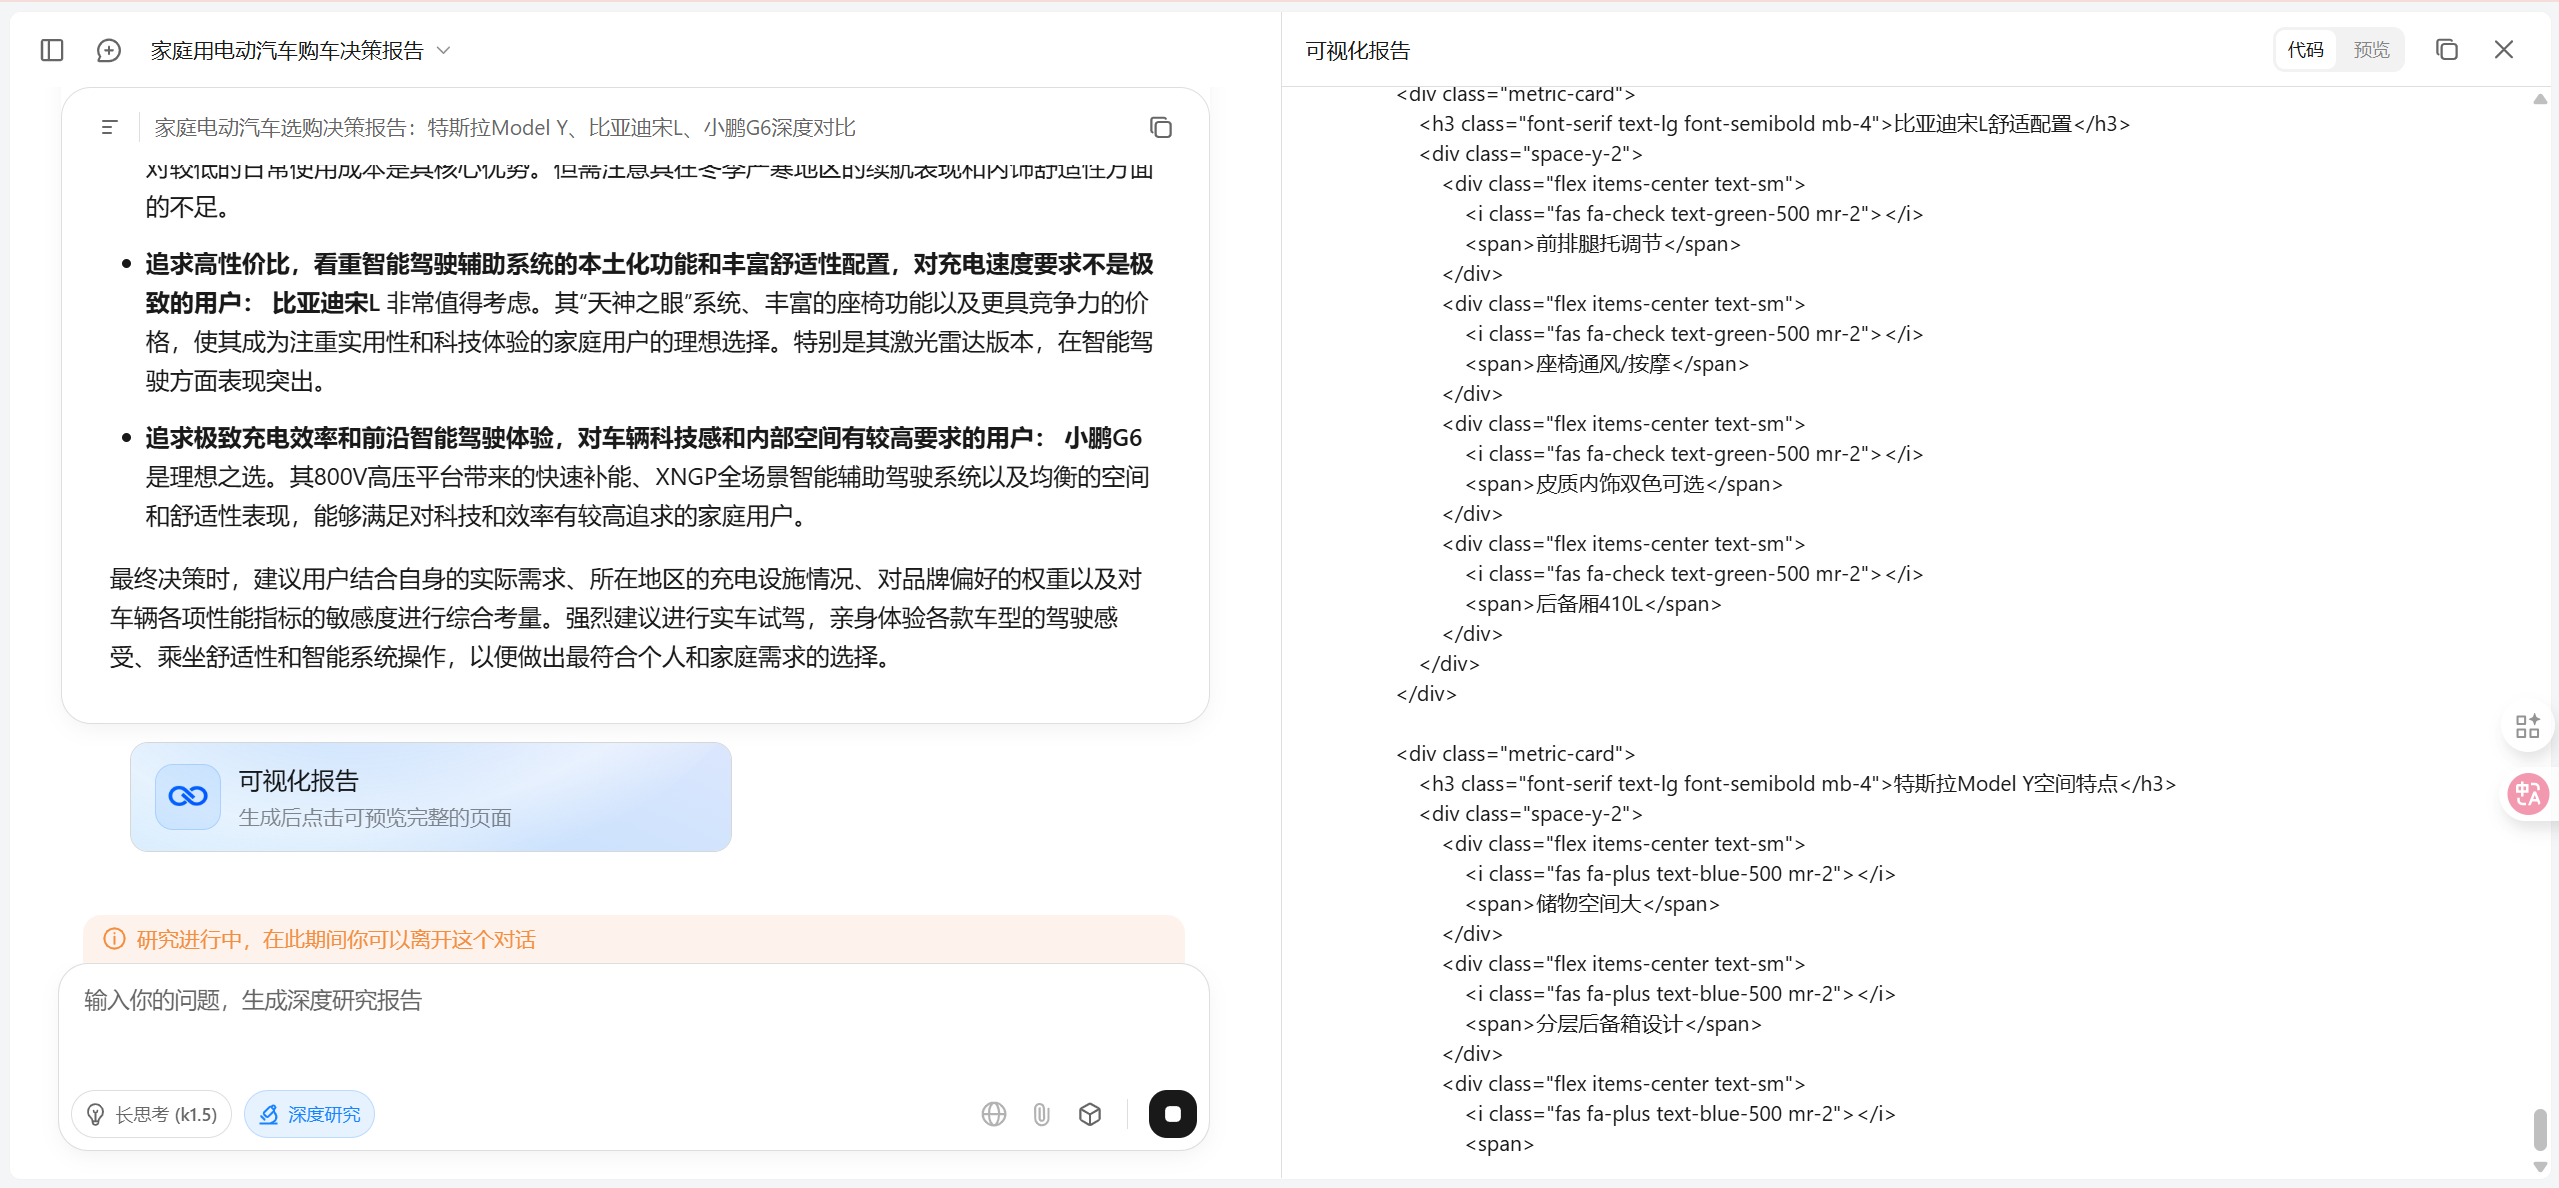Click the pink translate floating icon
This screenshot has height=1188, width=2559.
tap(2528, 794)
